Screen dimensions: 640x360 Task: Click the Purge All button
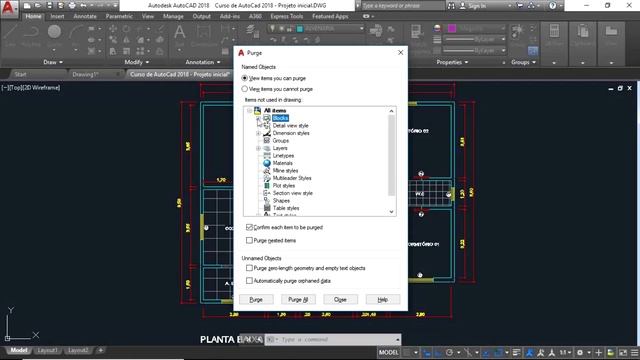298,300
